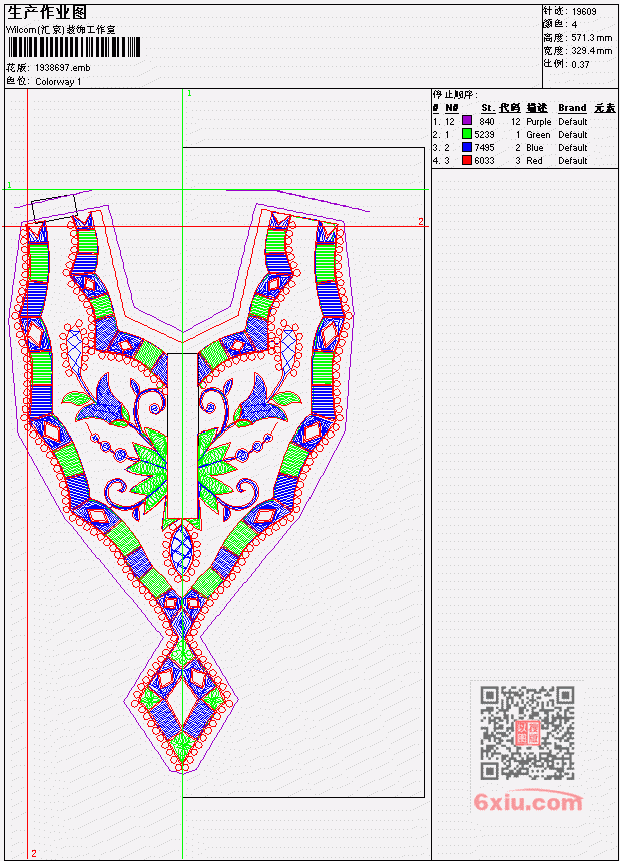Select stitch count 7495 in the Blue row

pos(484,148)
